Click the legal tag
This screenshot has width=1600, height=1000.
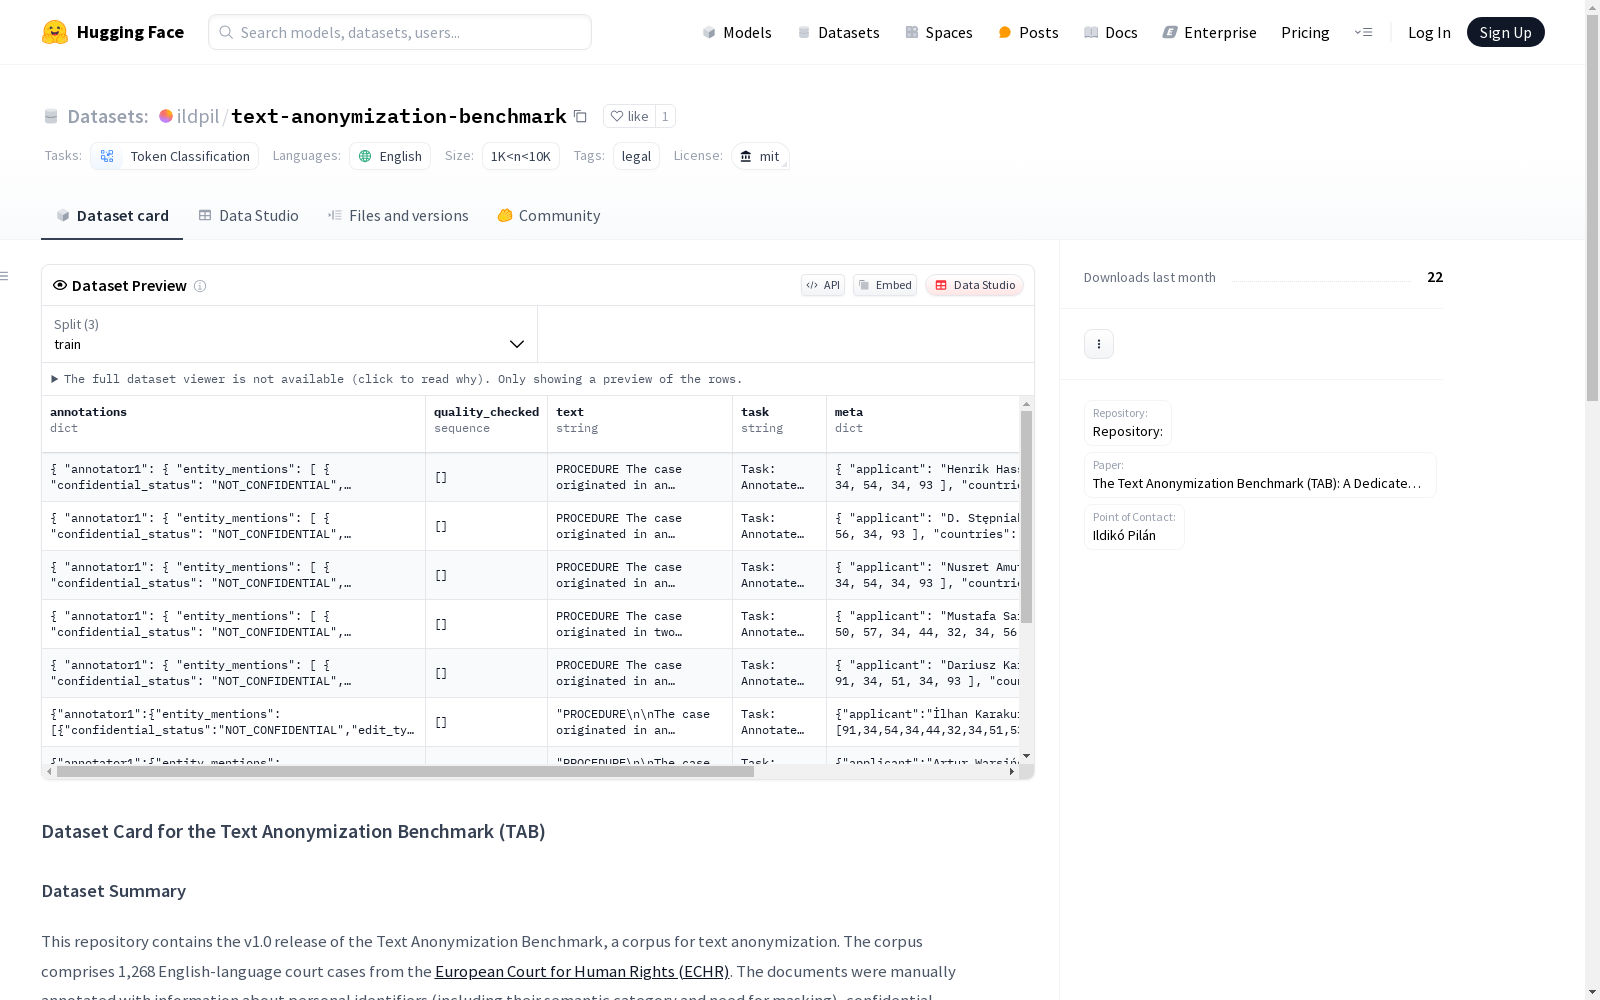636,156
